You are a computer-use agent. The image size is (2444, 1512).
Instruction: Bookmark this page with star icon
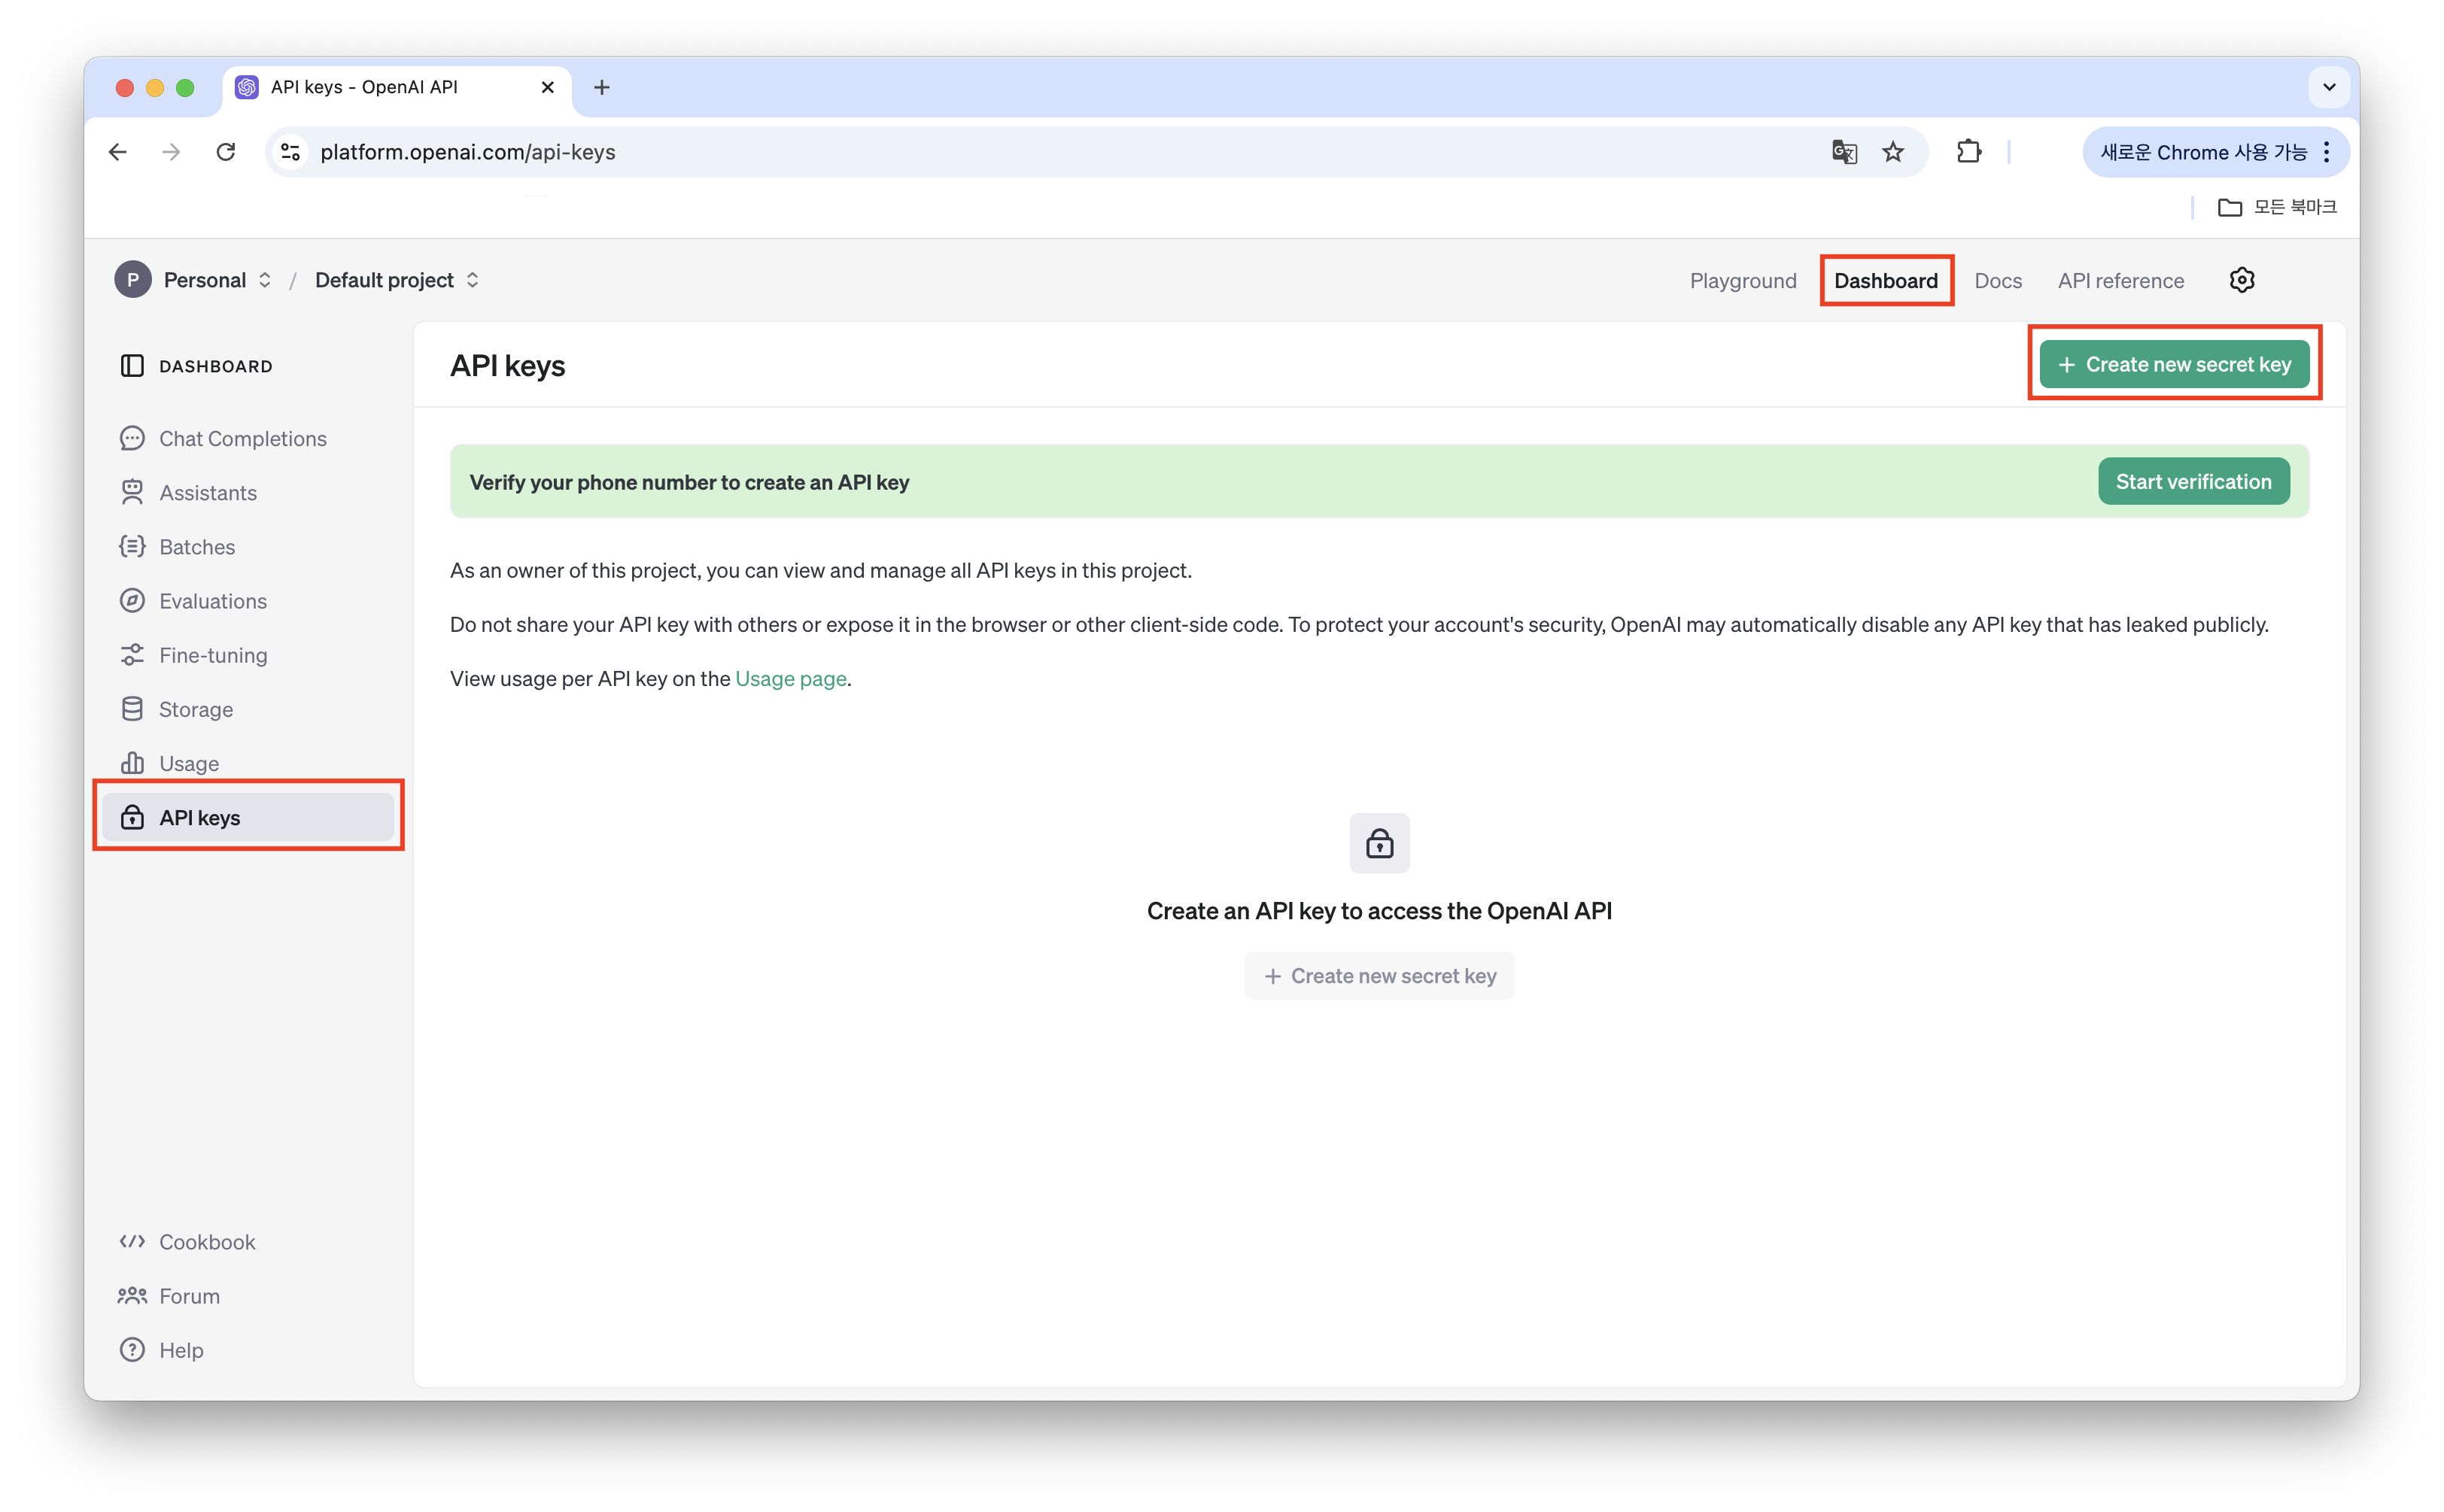[x=1893, y=152]
